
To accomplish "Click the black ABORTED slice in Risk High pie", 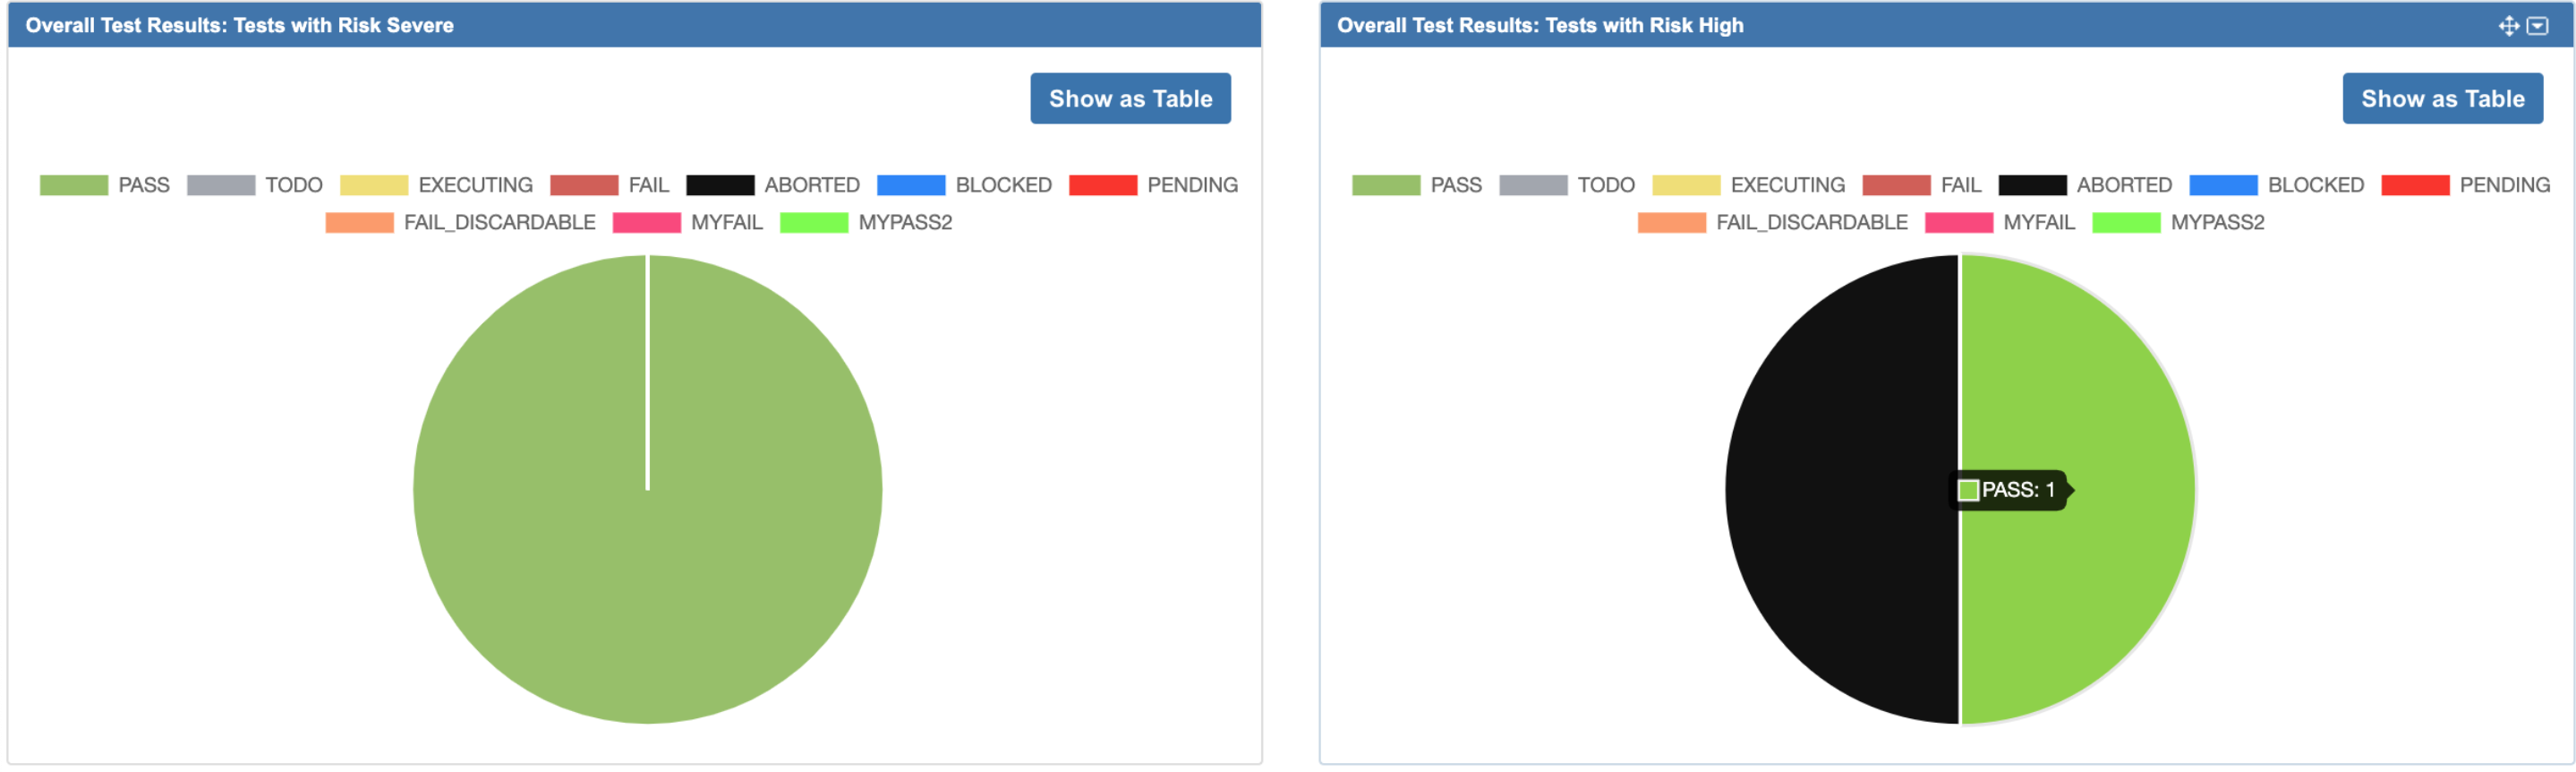I will (x=1840, y=490).
